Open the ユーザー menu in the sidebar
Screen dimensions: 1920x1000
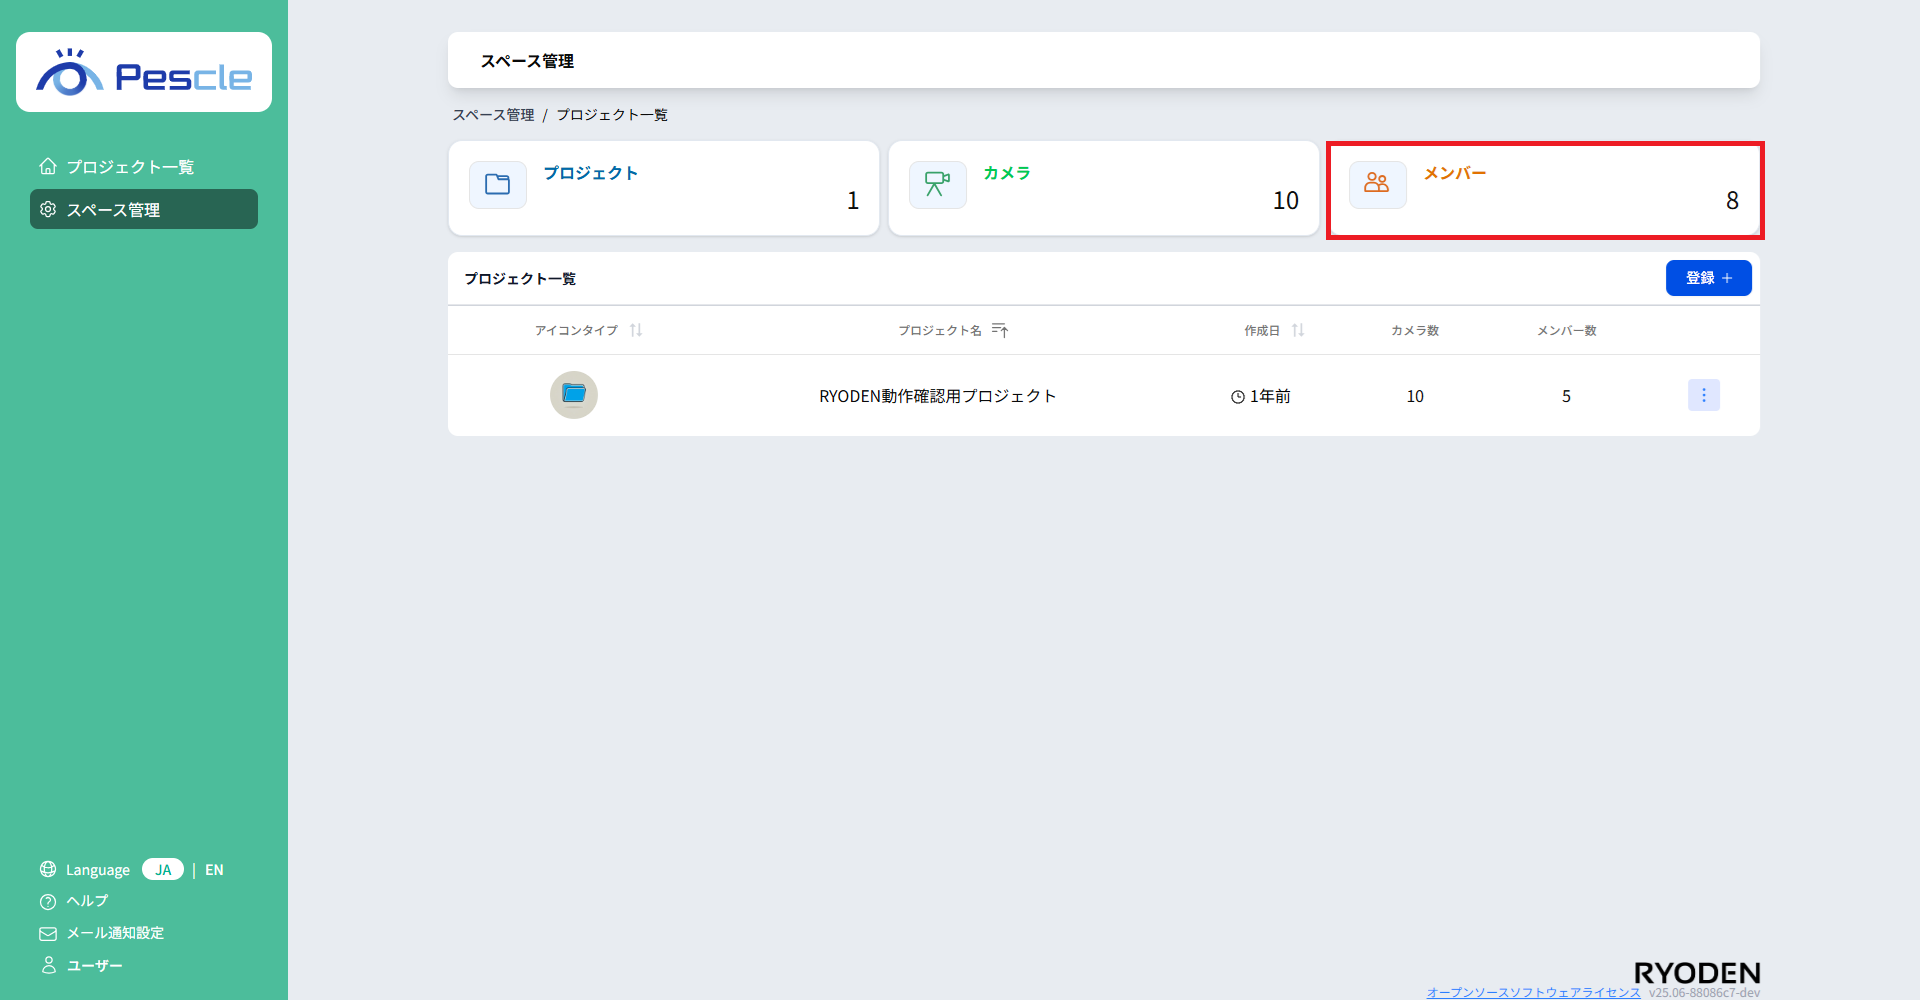coord(94,966)
